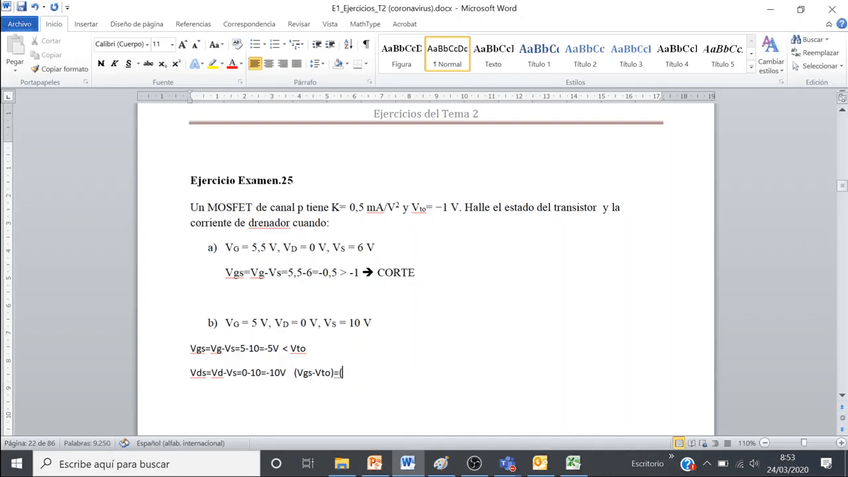The image size is (848, 477).
Task: Apply the Título 1 style
Action: point(539,54)
